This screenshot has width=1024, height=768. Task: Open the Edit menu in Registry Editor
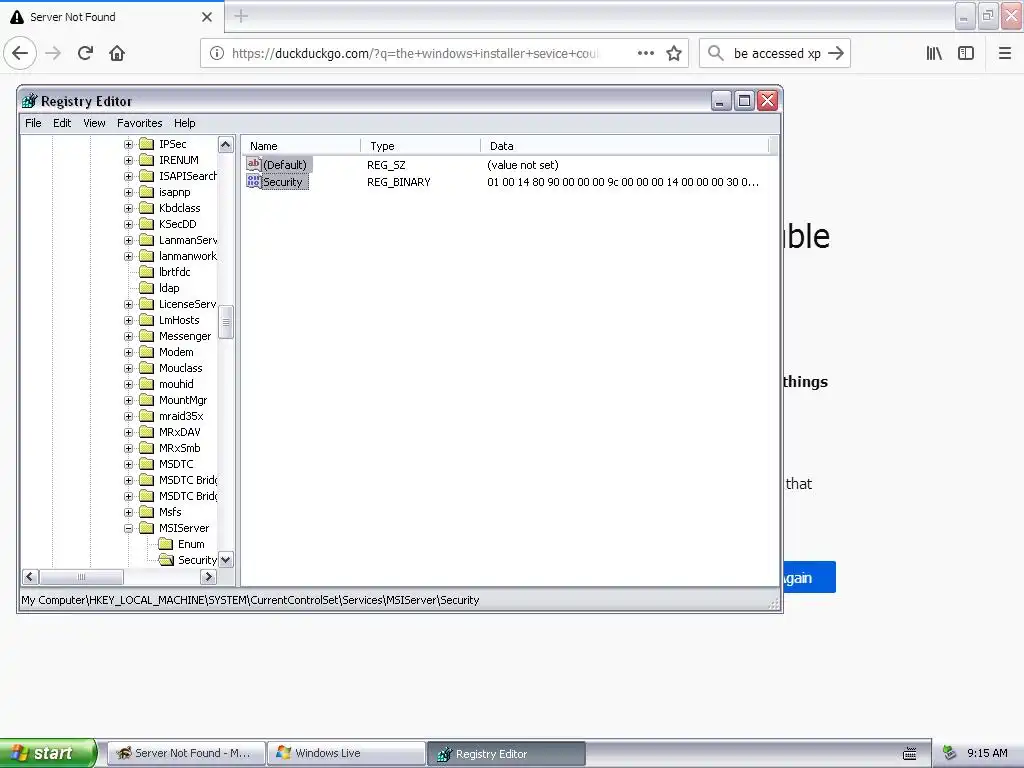[62, 123]
